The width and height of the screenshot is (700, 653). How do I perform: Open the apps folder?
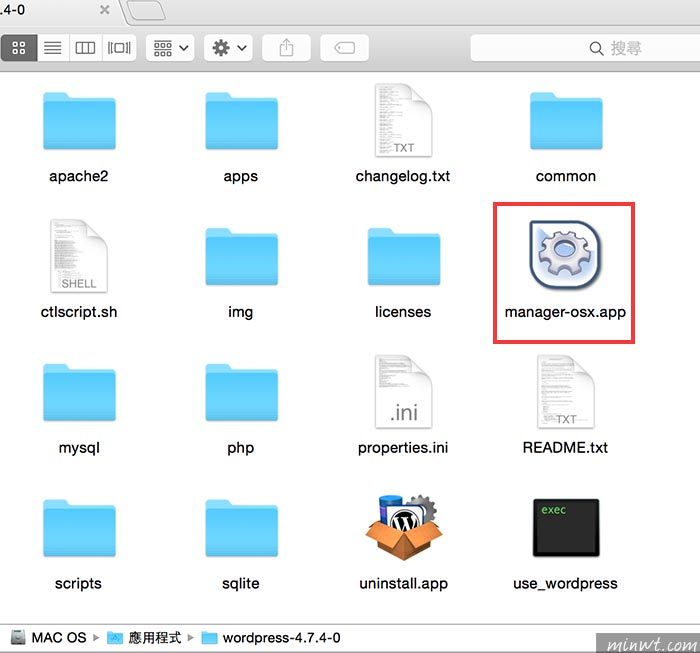pyautogui.click(x=242, y=121)
